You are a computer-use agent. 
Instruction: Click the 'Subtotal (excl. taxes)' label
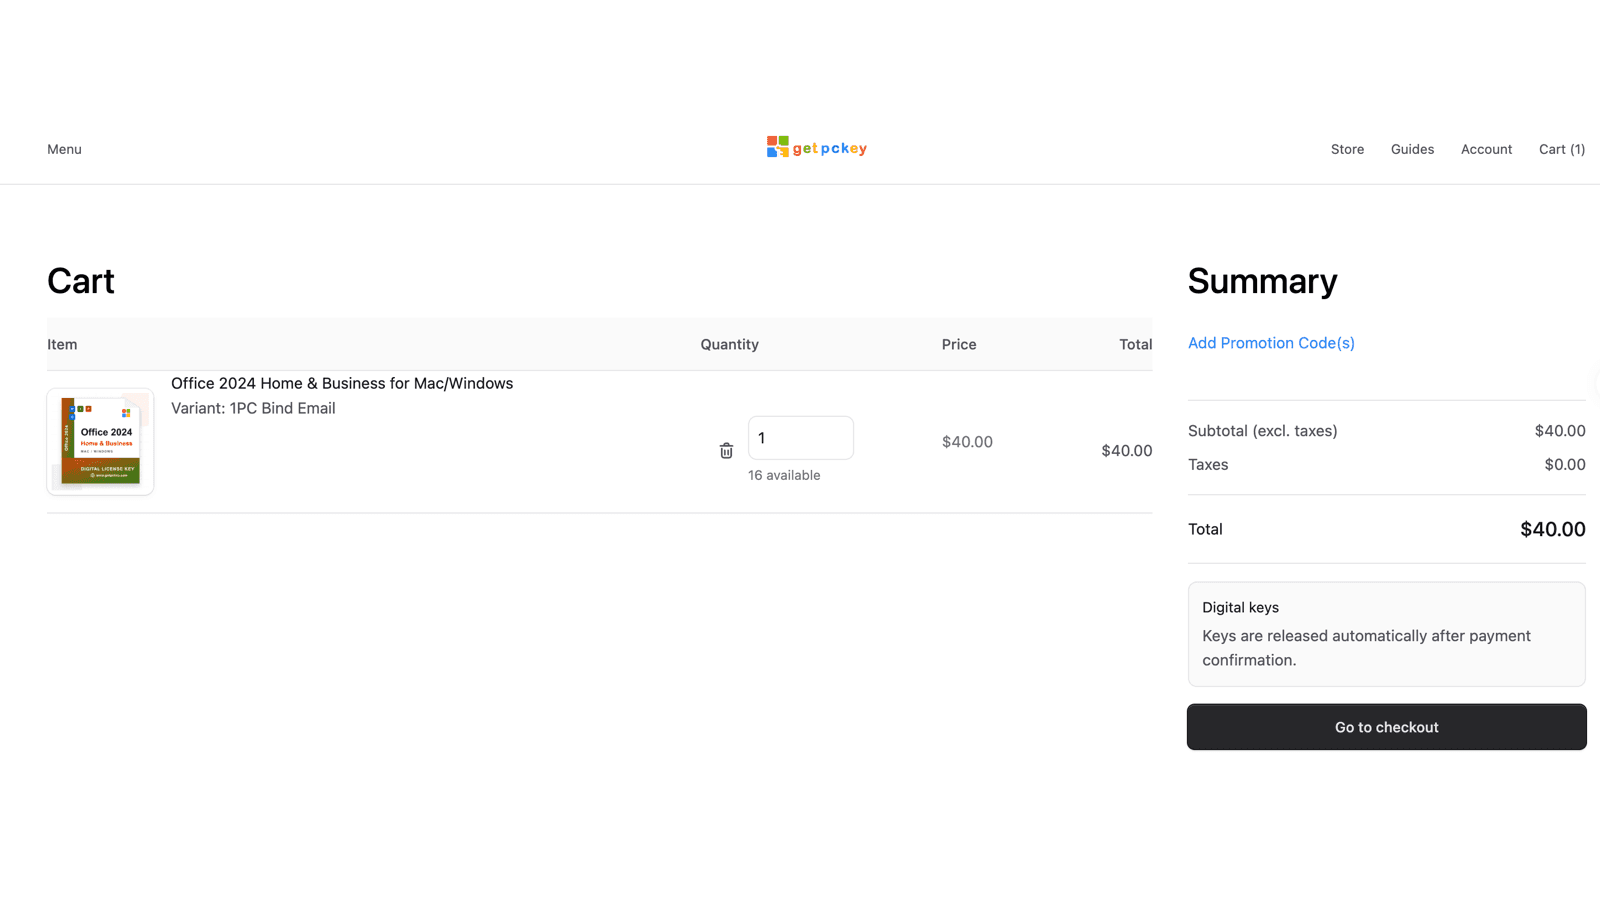1262,431
